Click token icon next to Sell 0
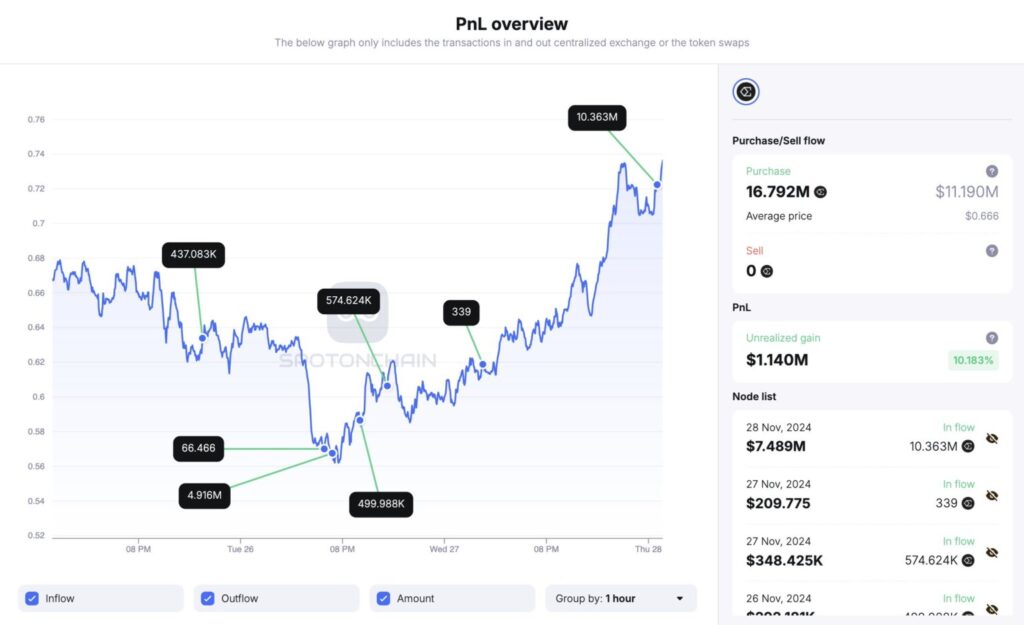This screenshot has height=625, width=1024. click(x=767, y=271)
